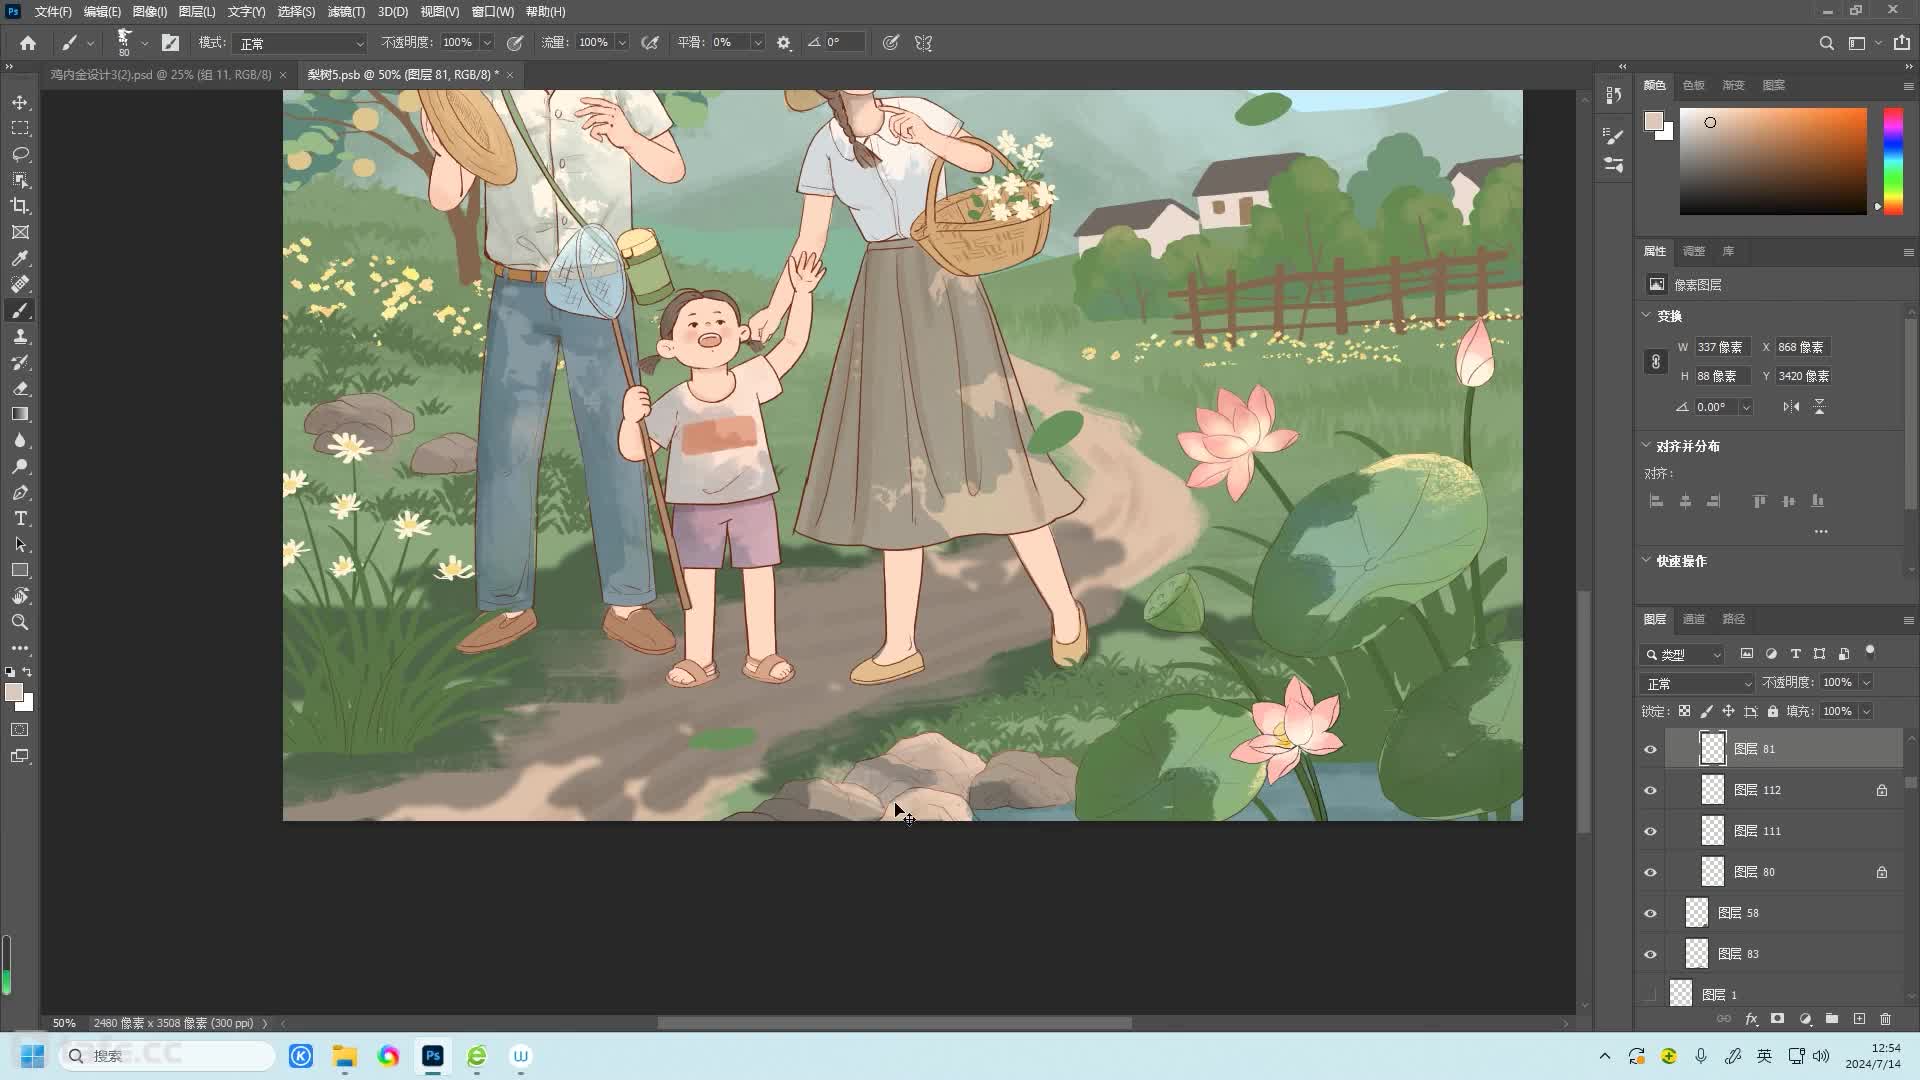The image size is (1920, 1080).
Task: Select the Horizontal Type tool
Action: pos(20,518)
